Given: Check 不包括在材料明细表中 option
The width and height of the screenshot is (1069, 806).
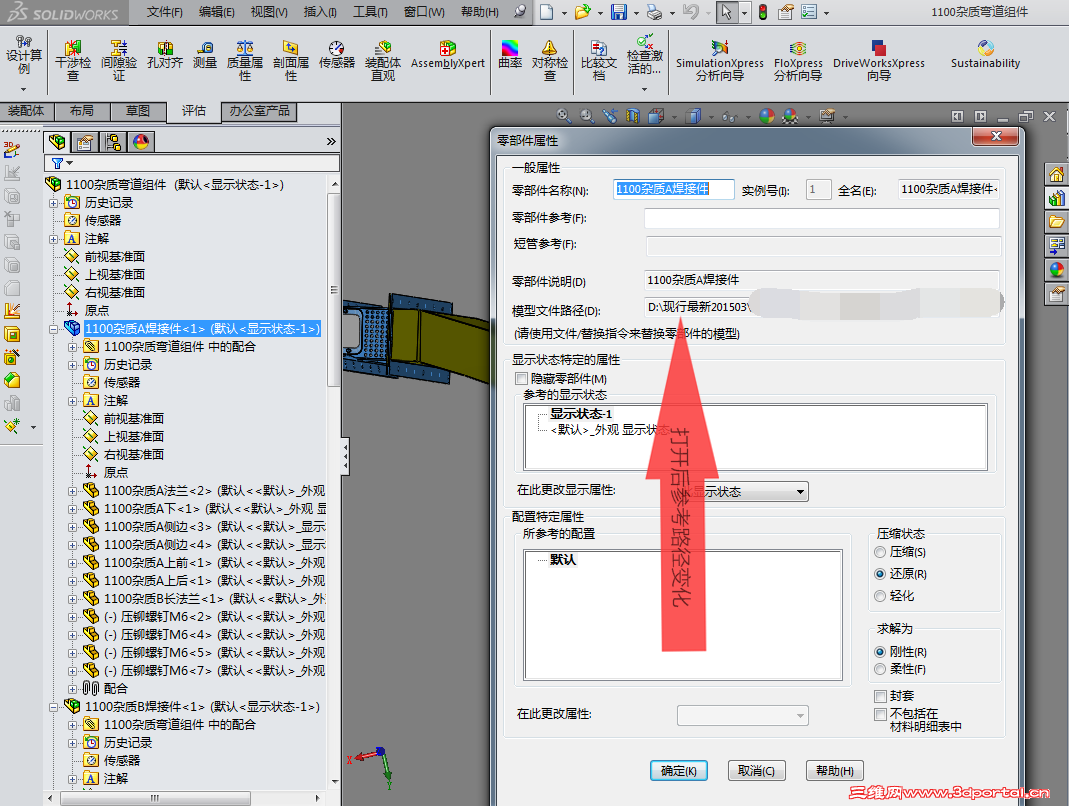Looking at the screenshot, I should pos(880,714).
